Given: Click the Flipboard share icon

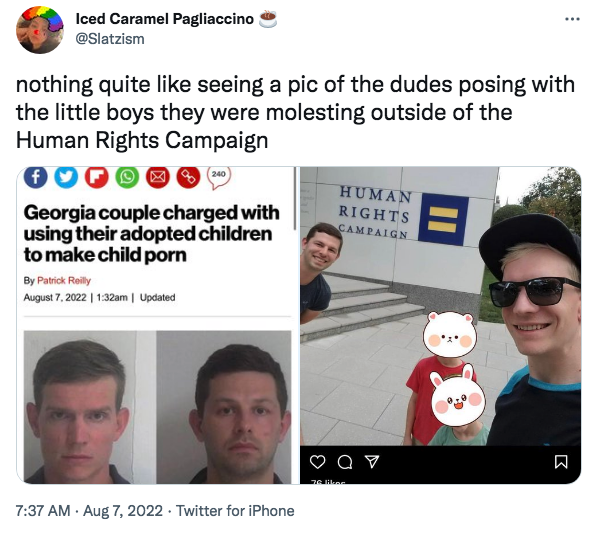Looking at the screenshot, I should (x=96, y=177).
